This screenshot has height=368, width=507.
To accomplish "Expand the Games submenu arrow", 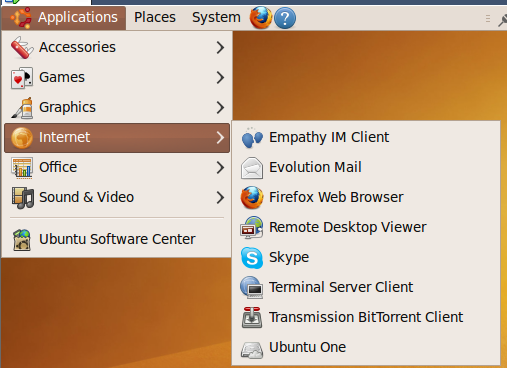I will (220, 78).
